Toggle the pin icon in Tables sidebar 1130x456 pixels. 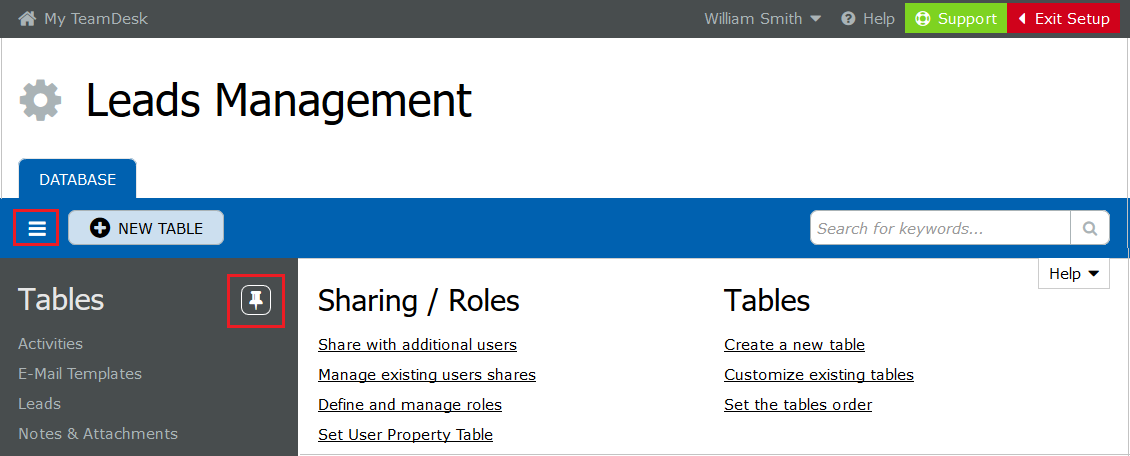[x=256, y=300]
